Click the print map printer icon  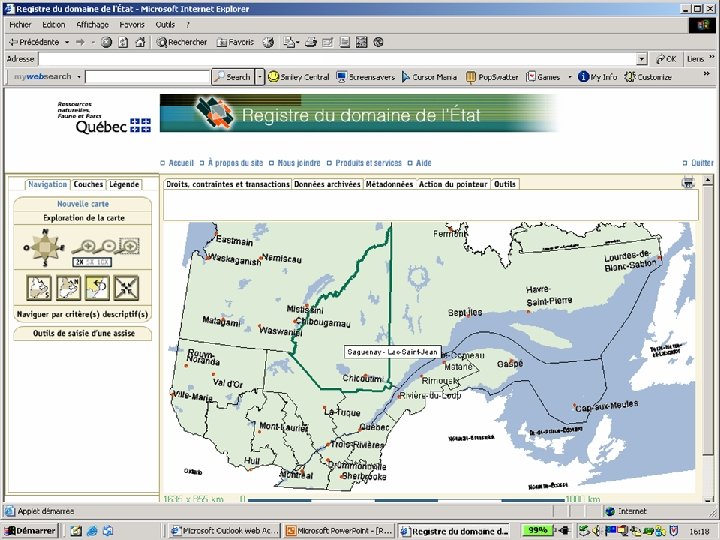click(688, 183)
